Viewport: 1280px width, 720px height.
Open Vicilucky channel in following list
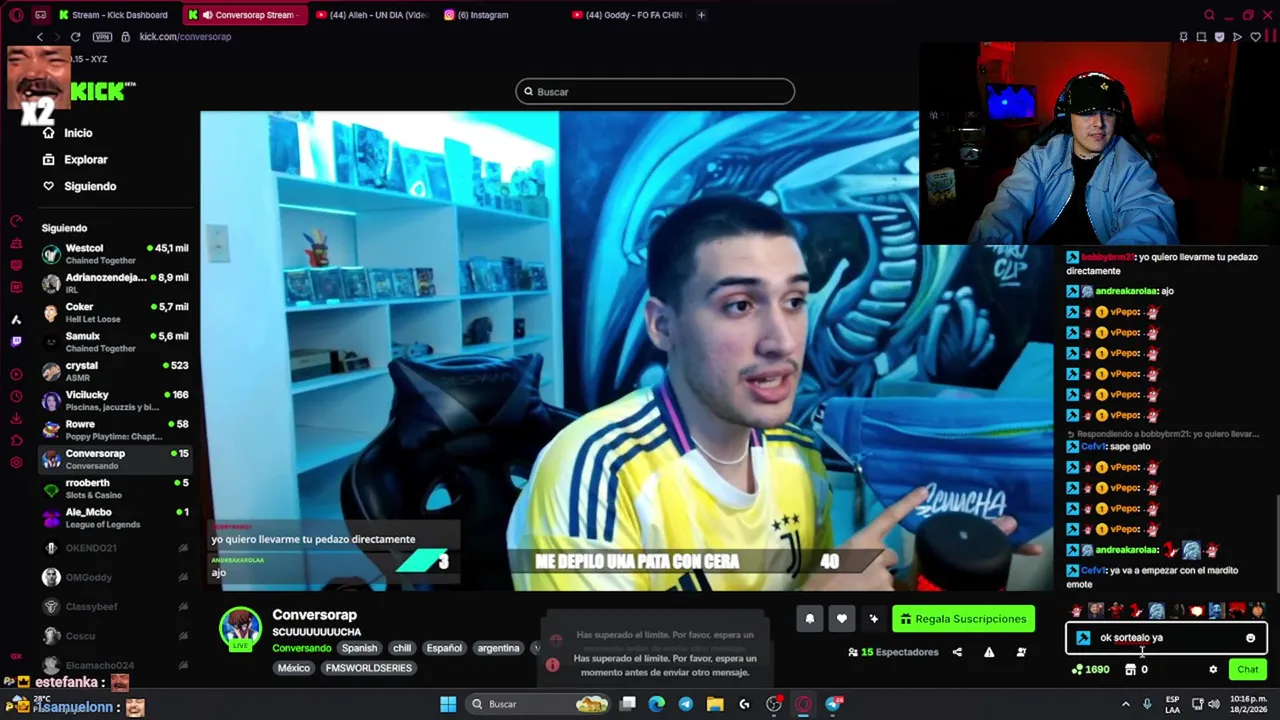click(115, 401)
